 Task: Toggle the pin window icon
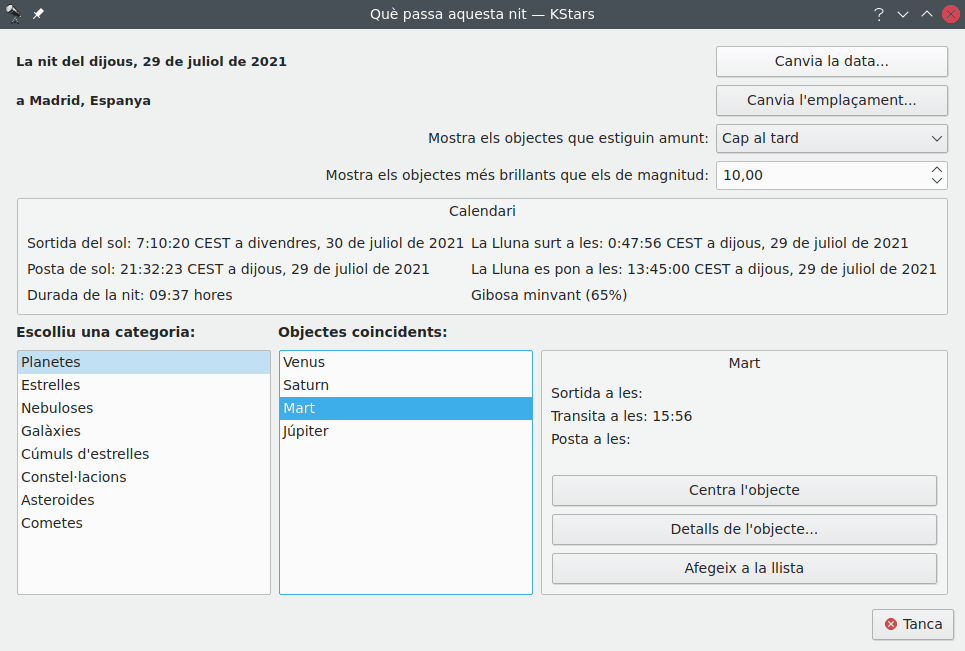point(38,14)
